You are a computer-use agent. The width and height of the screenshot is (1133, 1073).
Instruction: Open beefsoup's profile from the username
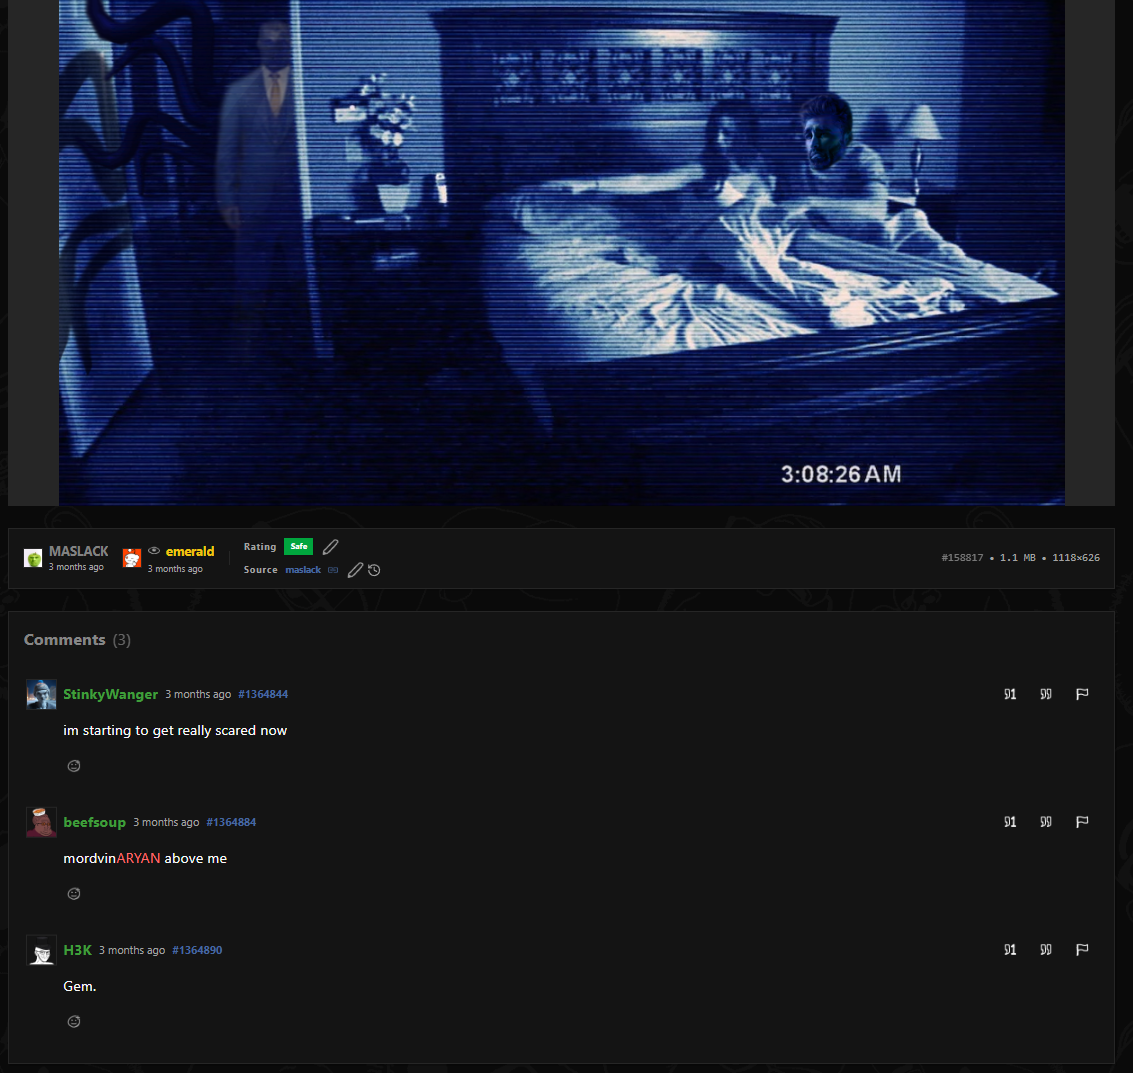(95, 822)
